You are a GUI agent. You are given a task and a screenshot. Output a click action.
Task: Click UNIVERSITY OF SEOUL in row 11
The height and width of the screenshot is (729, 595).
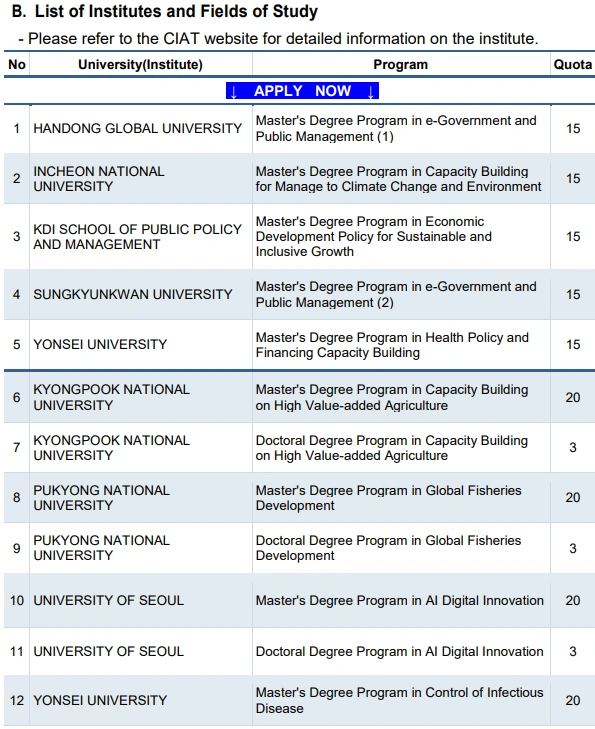coord(108,652)
